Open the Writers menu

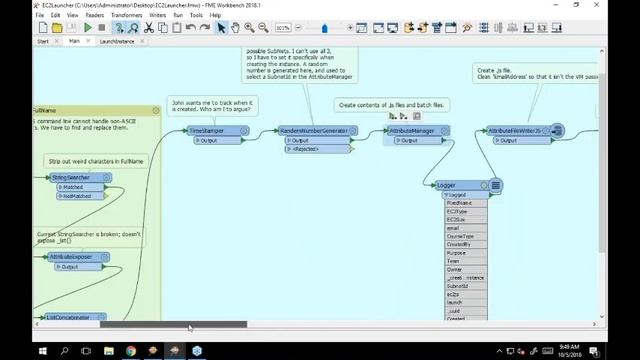coord(158,15)
